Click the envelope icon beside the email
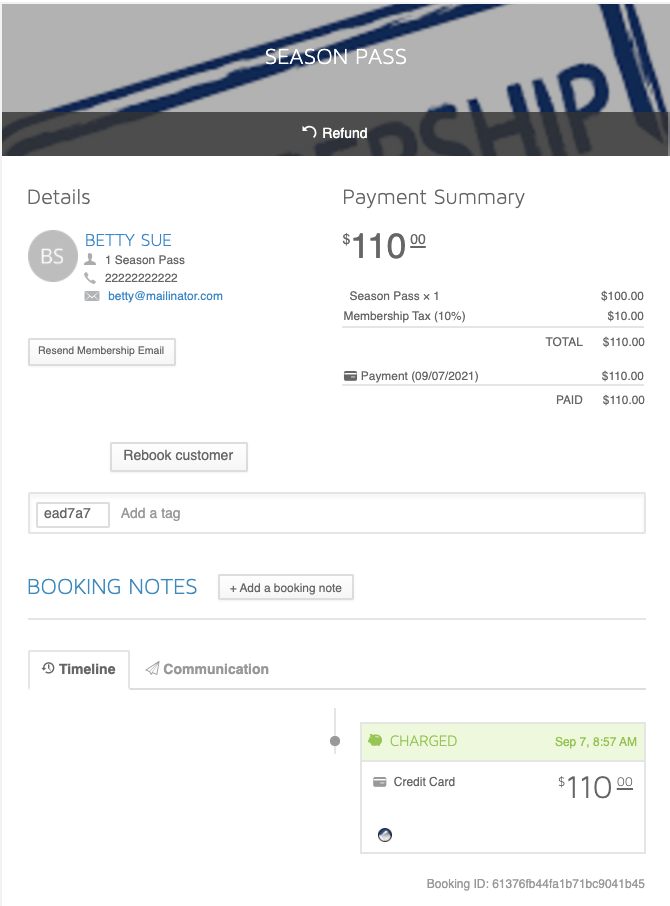 tap(92, 296)
